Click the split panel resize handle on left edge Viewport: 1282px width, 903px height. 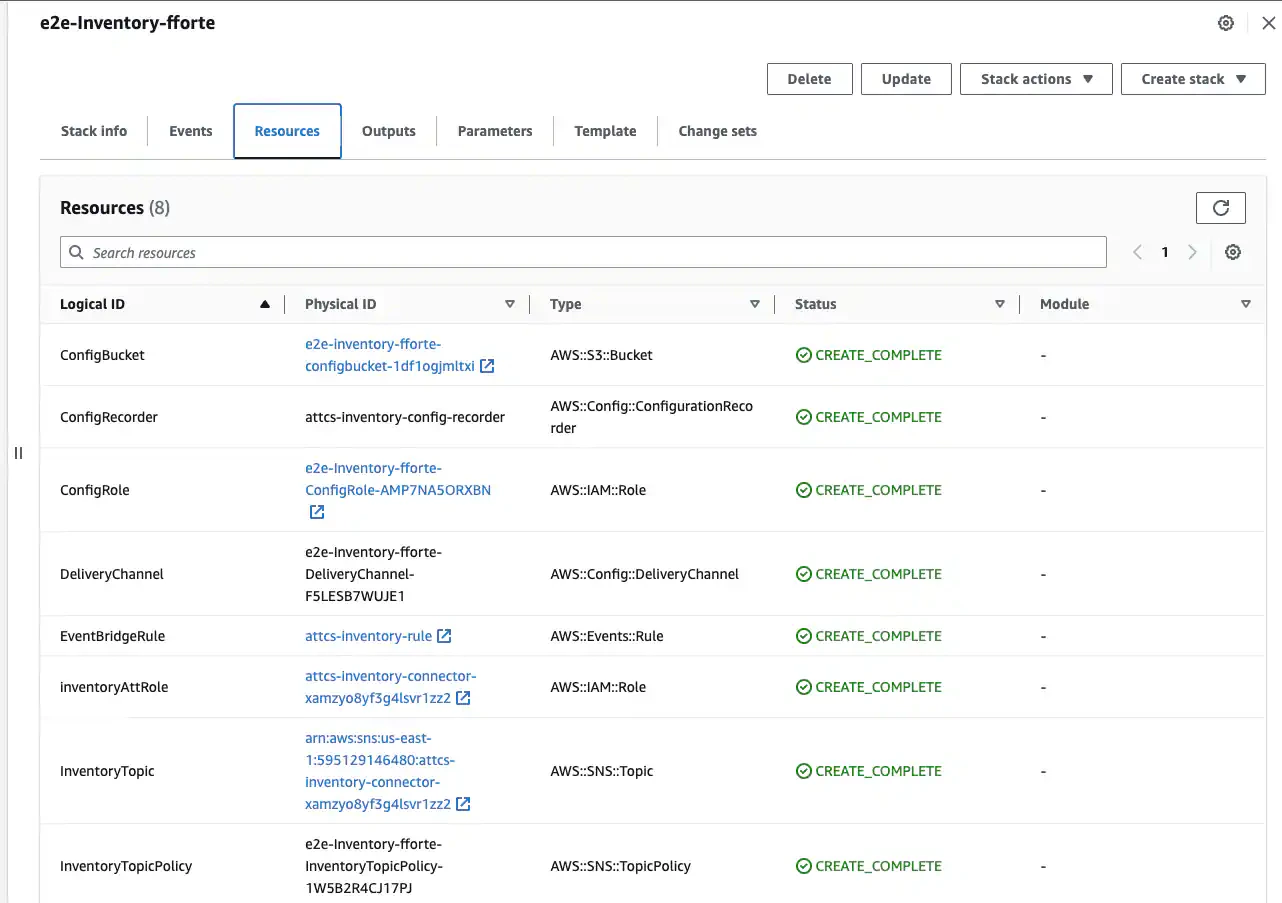click(x=18, y=453)
